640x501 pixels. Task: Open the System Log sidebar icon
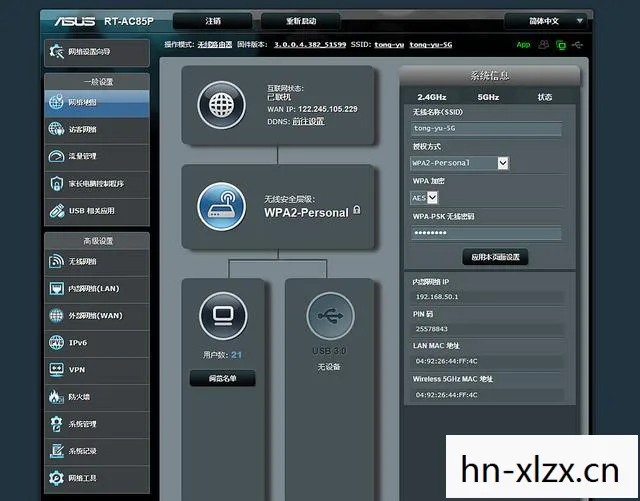pos(56,451)
